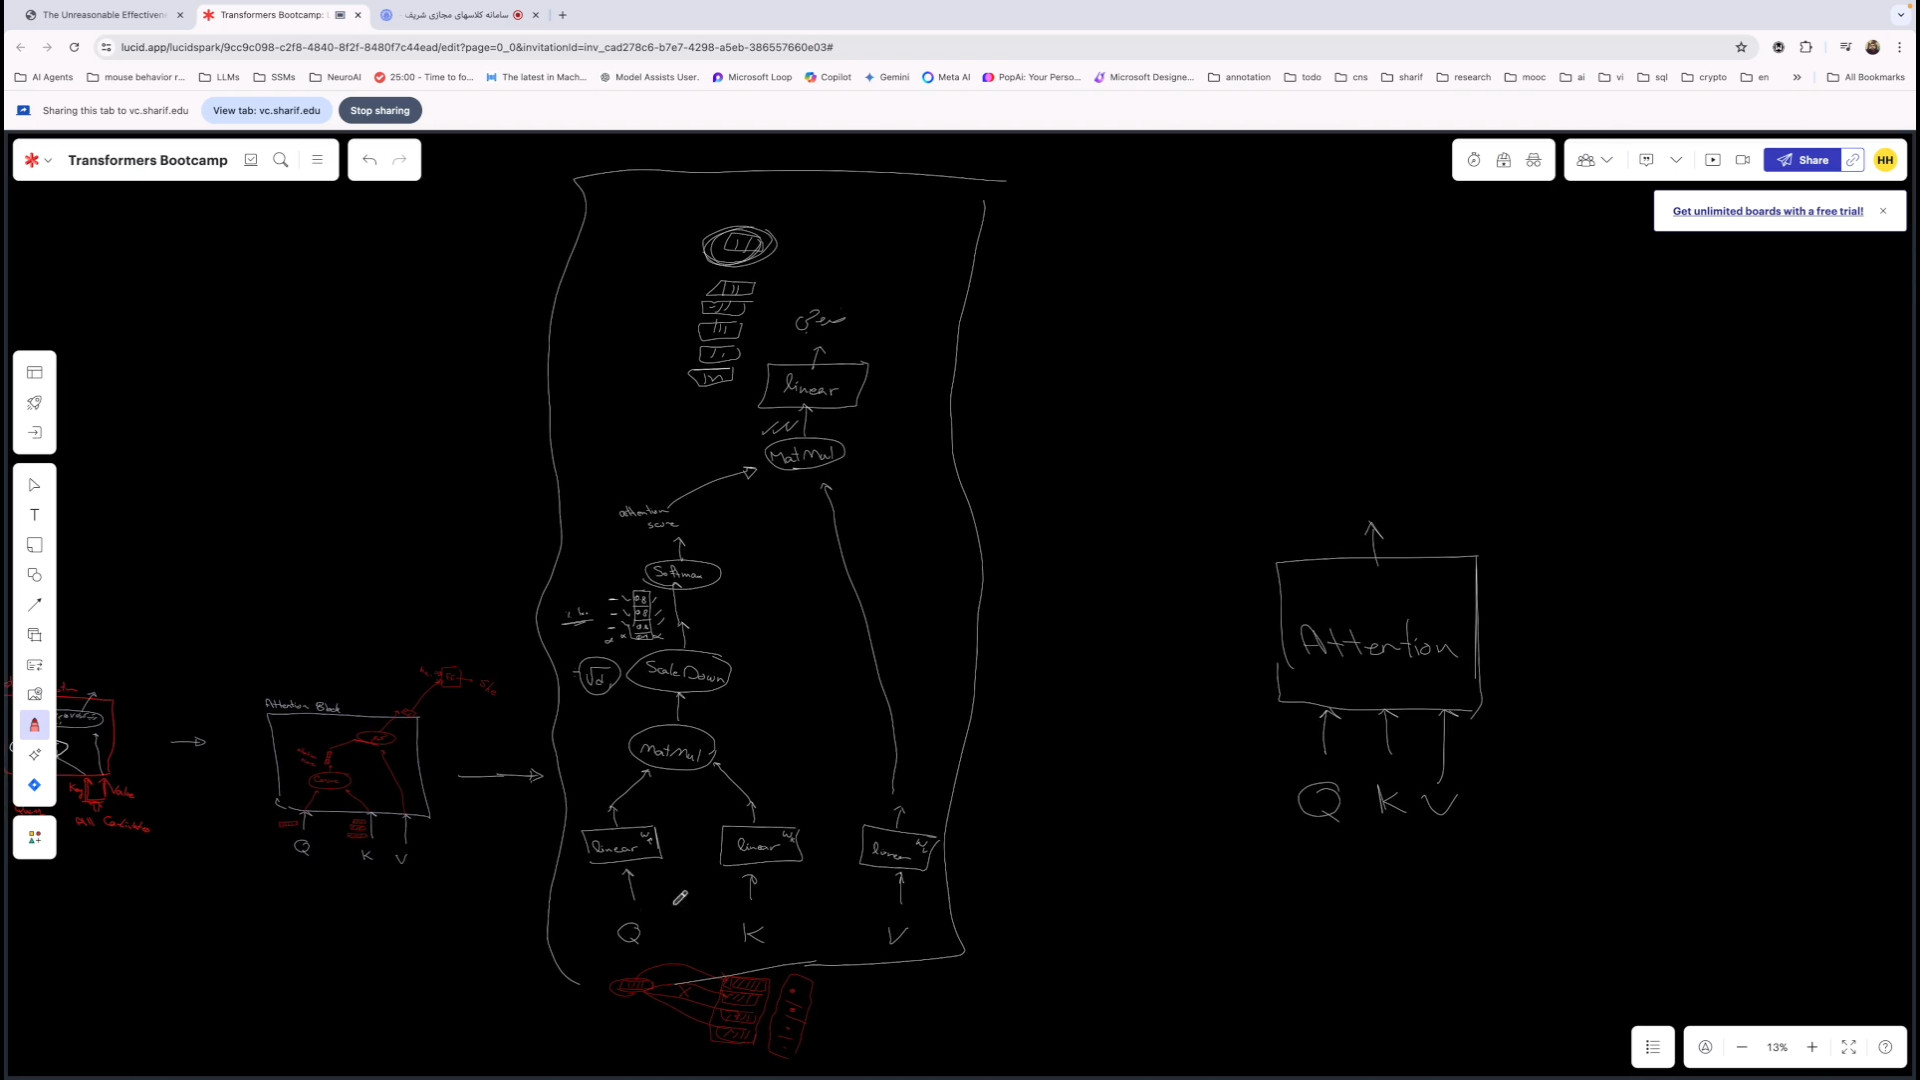
Task: Open the Lucid logo dropdown menu
Action: pos(38,160)
